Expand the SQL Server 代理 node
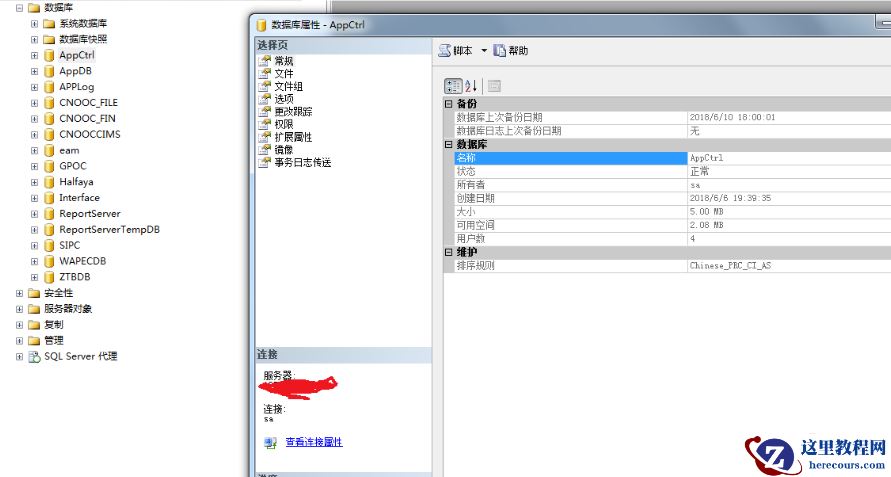This screenshot has width=891, height=477. (19, 357)
